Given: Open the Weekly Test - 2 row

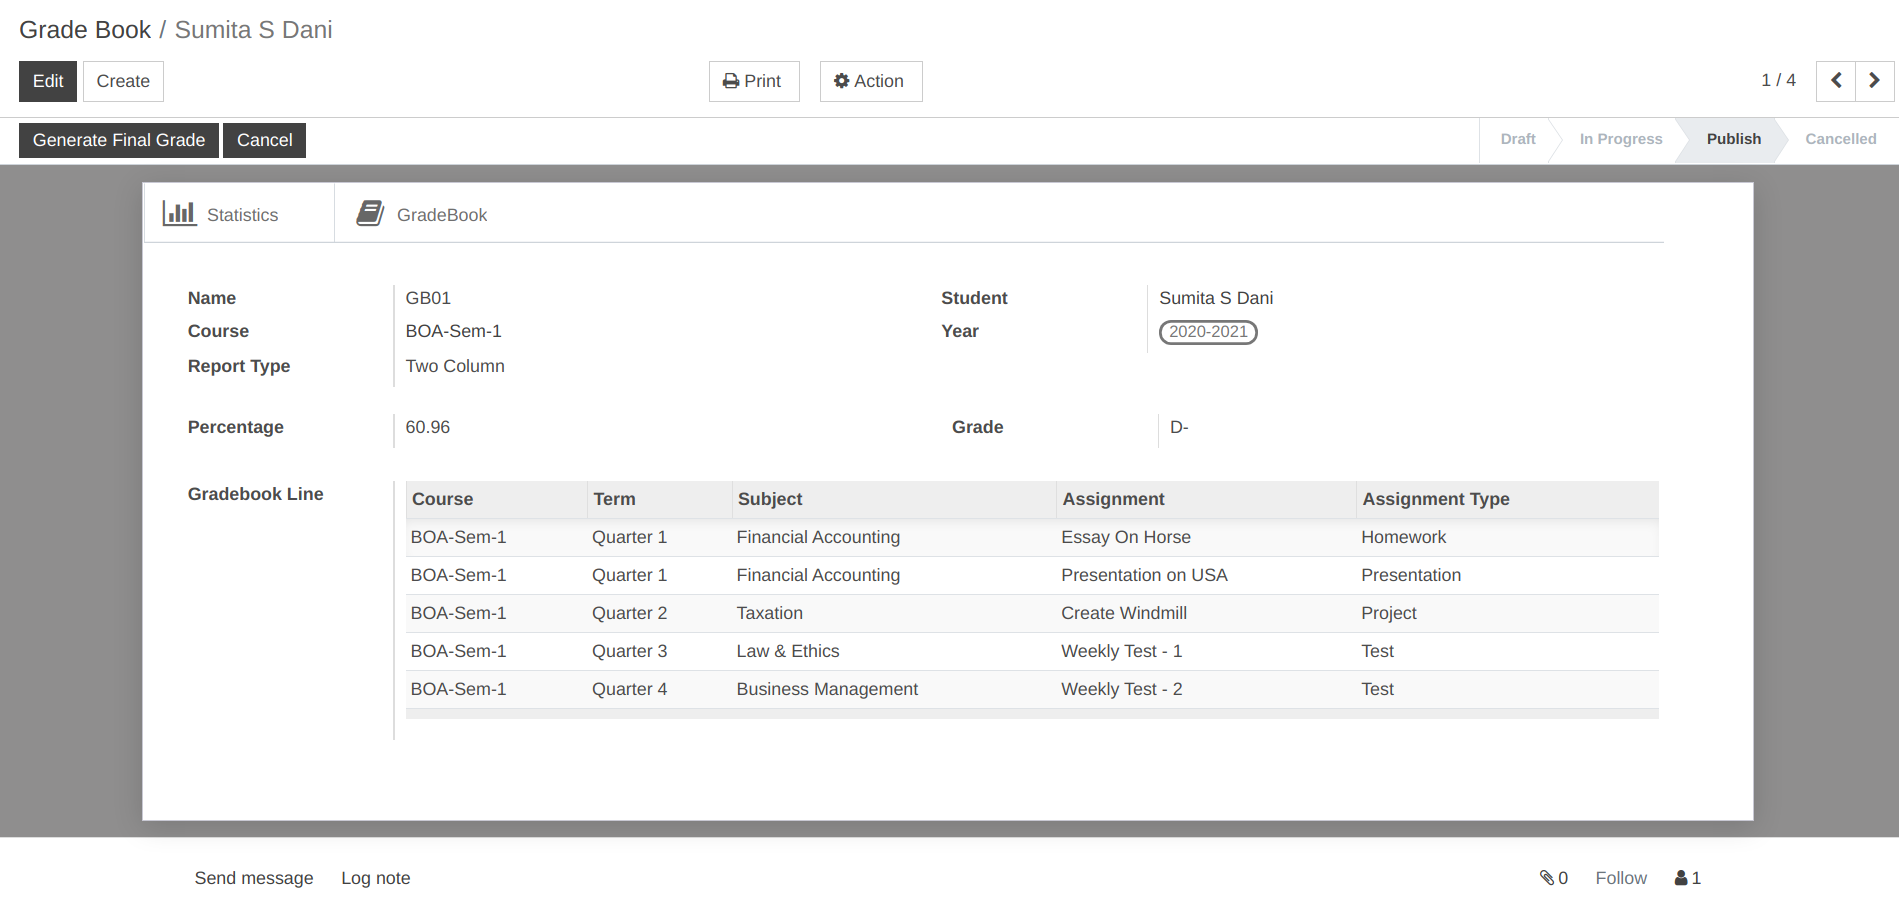Looking at the screenshot, I should tap(1032, 689).
